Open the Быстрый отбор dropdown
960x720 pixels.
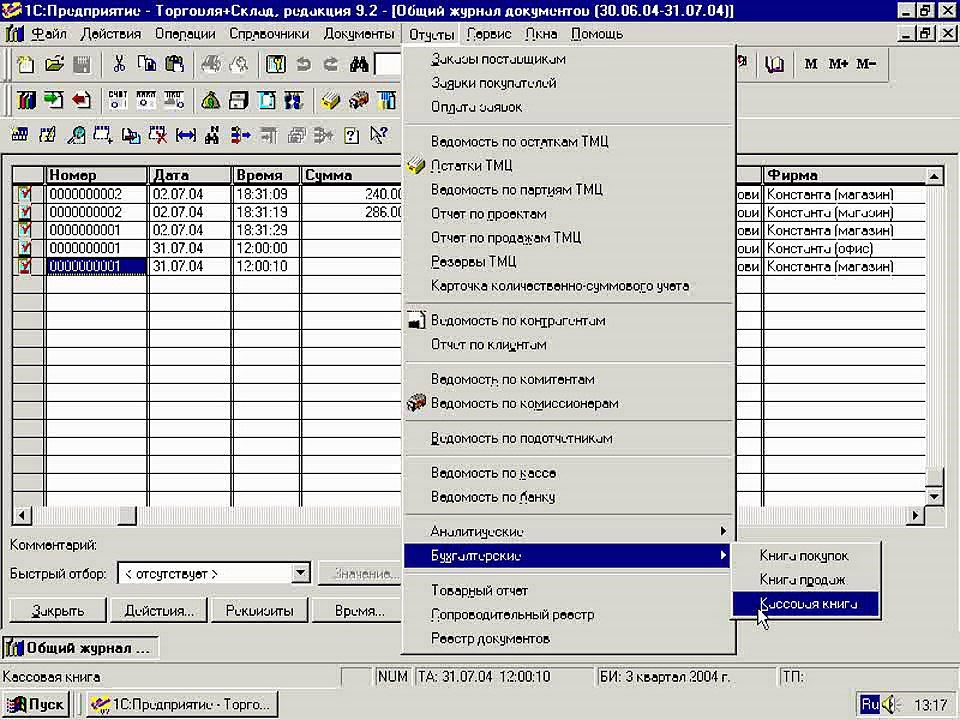[300, 574]
